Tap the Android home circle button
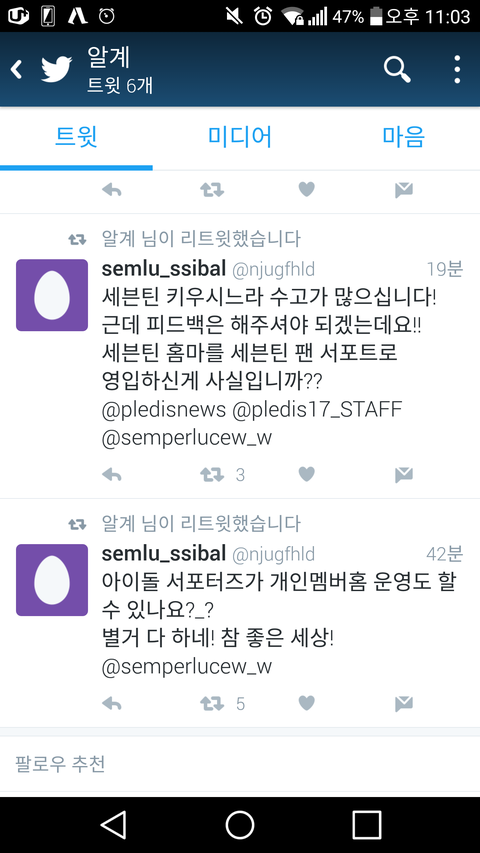The image size is (480, 853). click(240, 825)
